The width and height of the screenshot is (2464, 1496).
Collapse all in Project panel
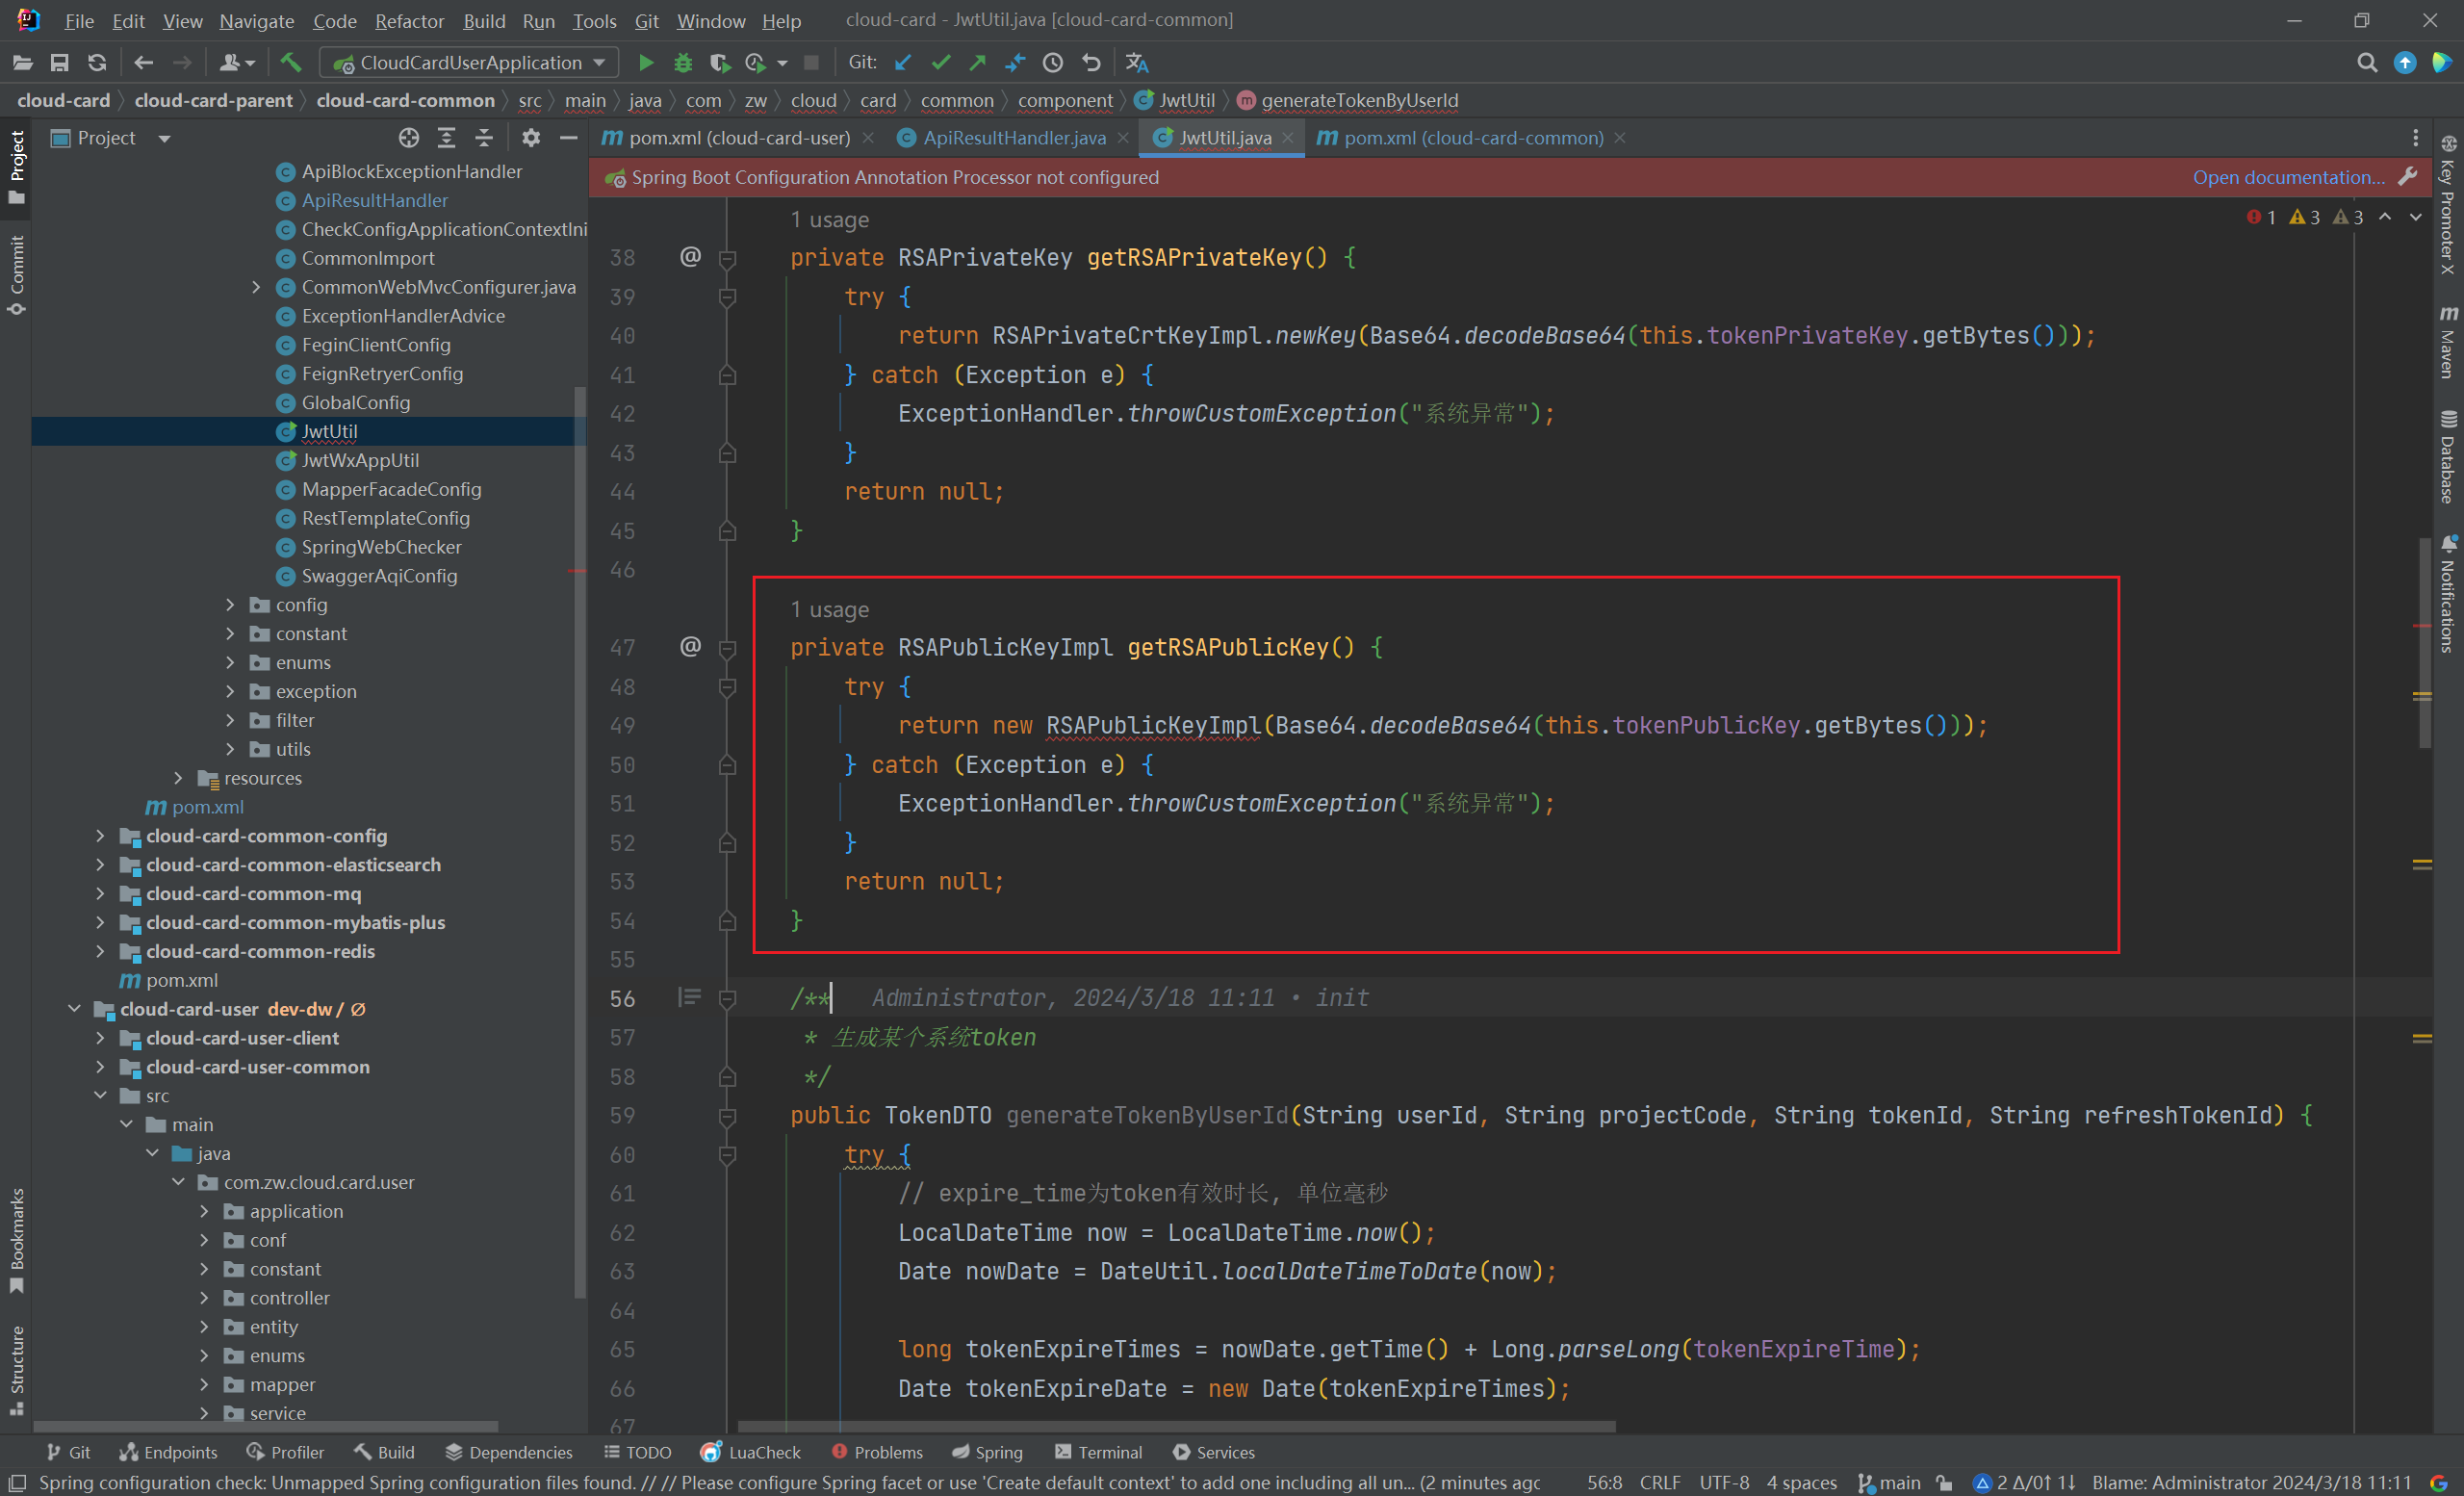[x=484, y=138]
